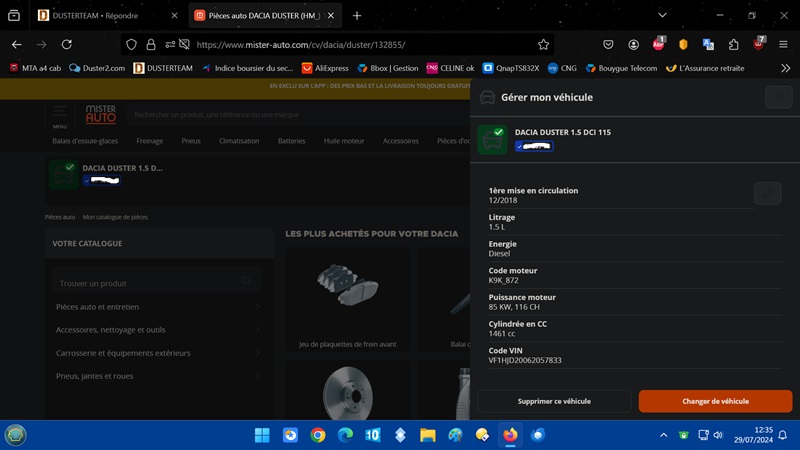Open the Pneus category
Image resolution: width=800 pixels, height=450 pixels.
coord(191,141)
